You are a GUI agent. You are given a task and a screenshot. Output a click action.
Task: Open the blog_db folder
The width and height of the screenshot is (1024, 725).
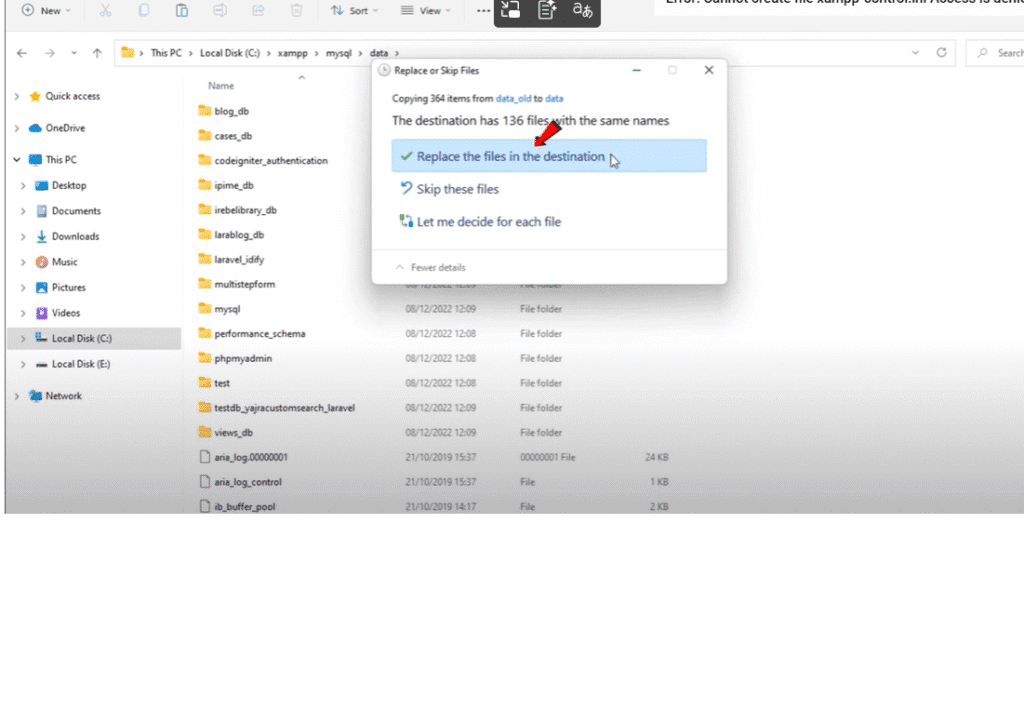coord(231,111)
